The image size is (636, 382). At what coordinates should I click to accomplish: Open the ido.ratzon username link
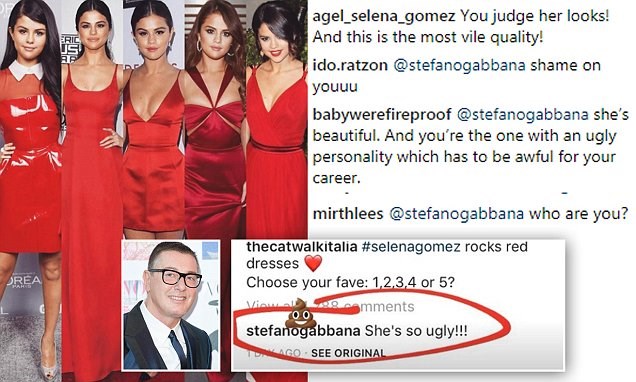(x=350, y=65)
